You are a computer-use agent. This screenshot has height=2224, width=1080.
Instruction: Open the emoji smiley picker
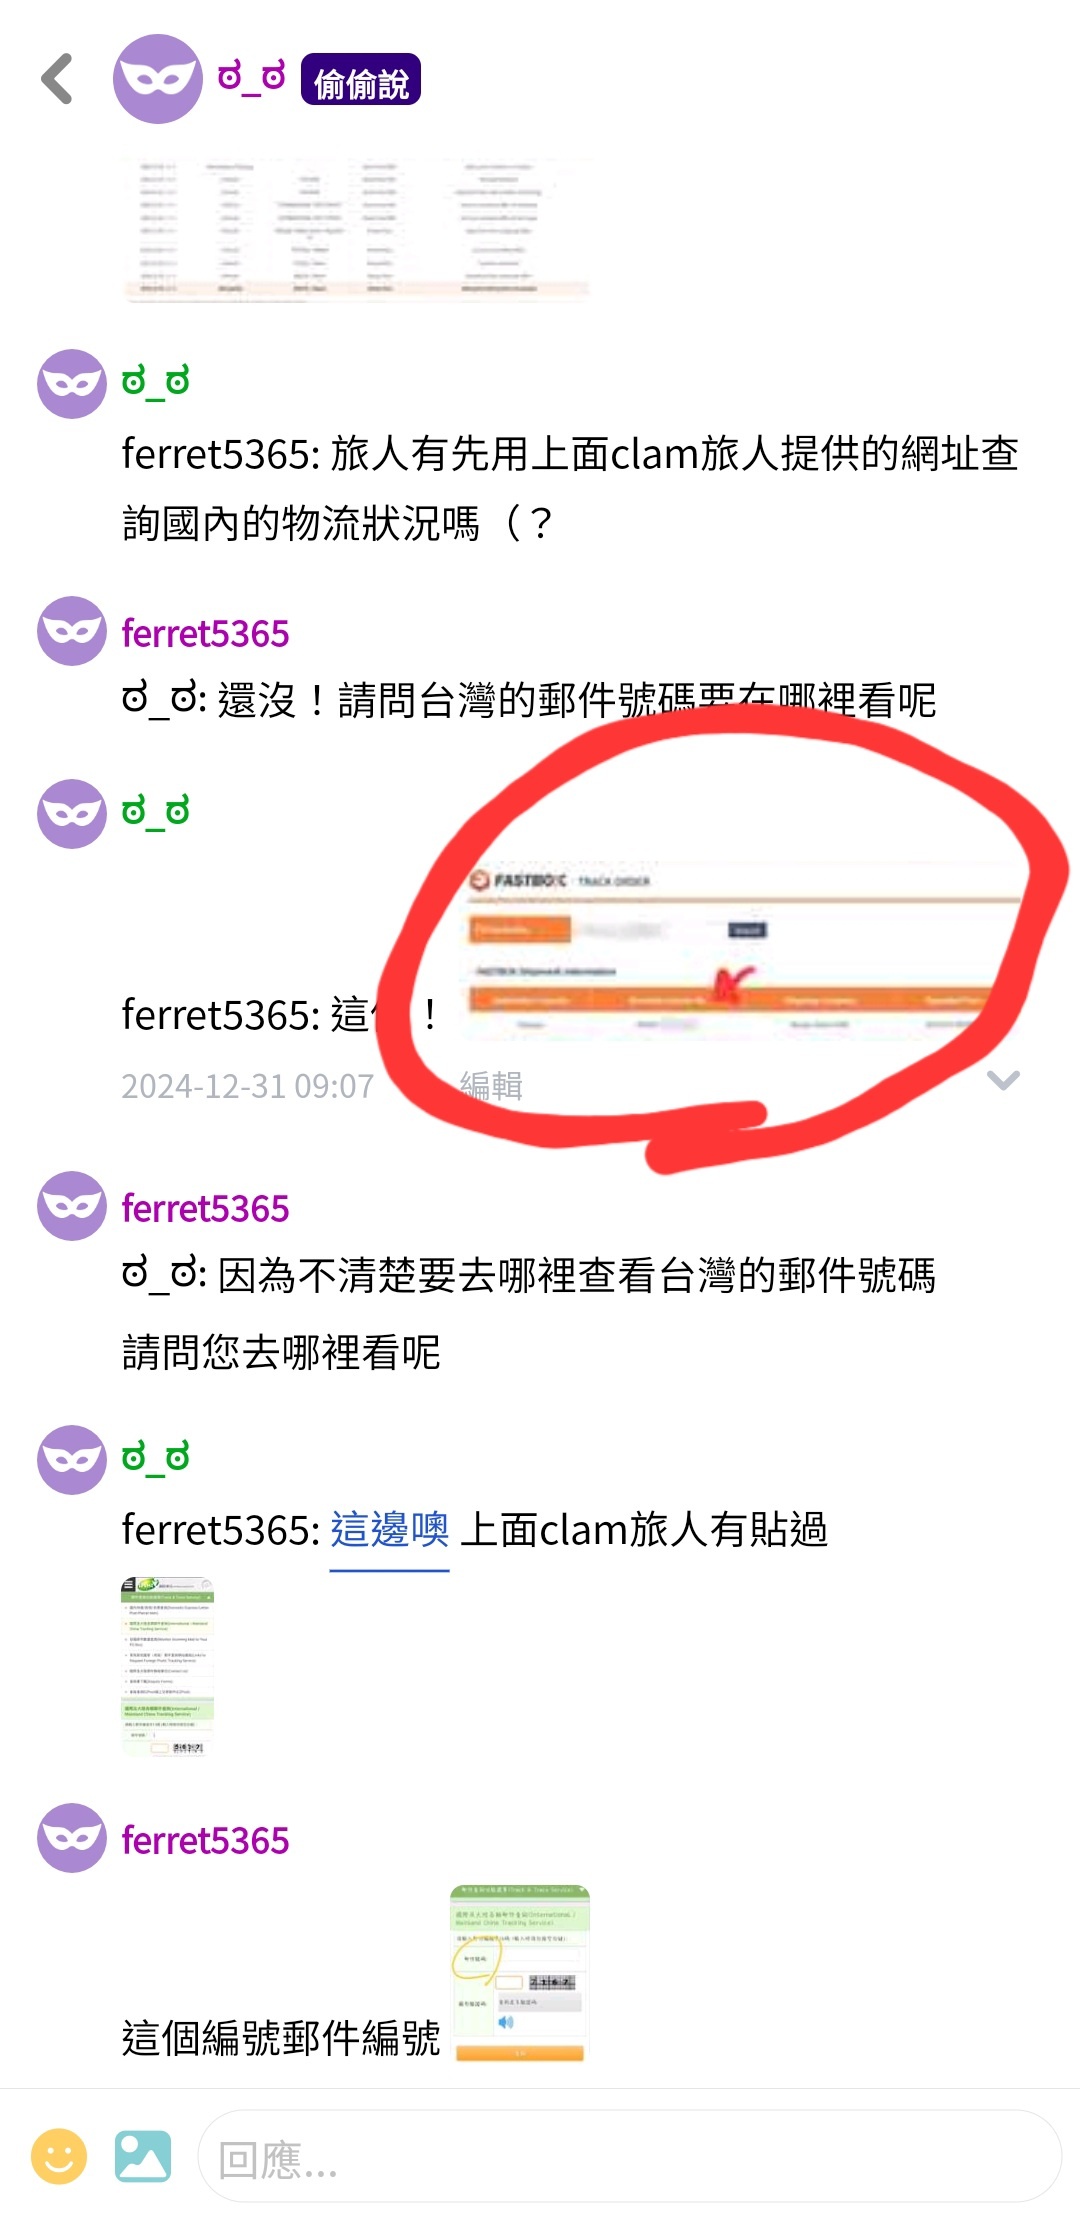(x=59, y=2156)
